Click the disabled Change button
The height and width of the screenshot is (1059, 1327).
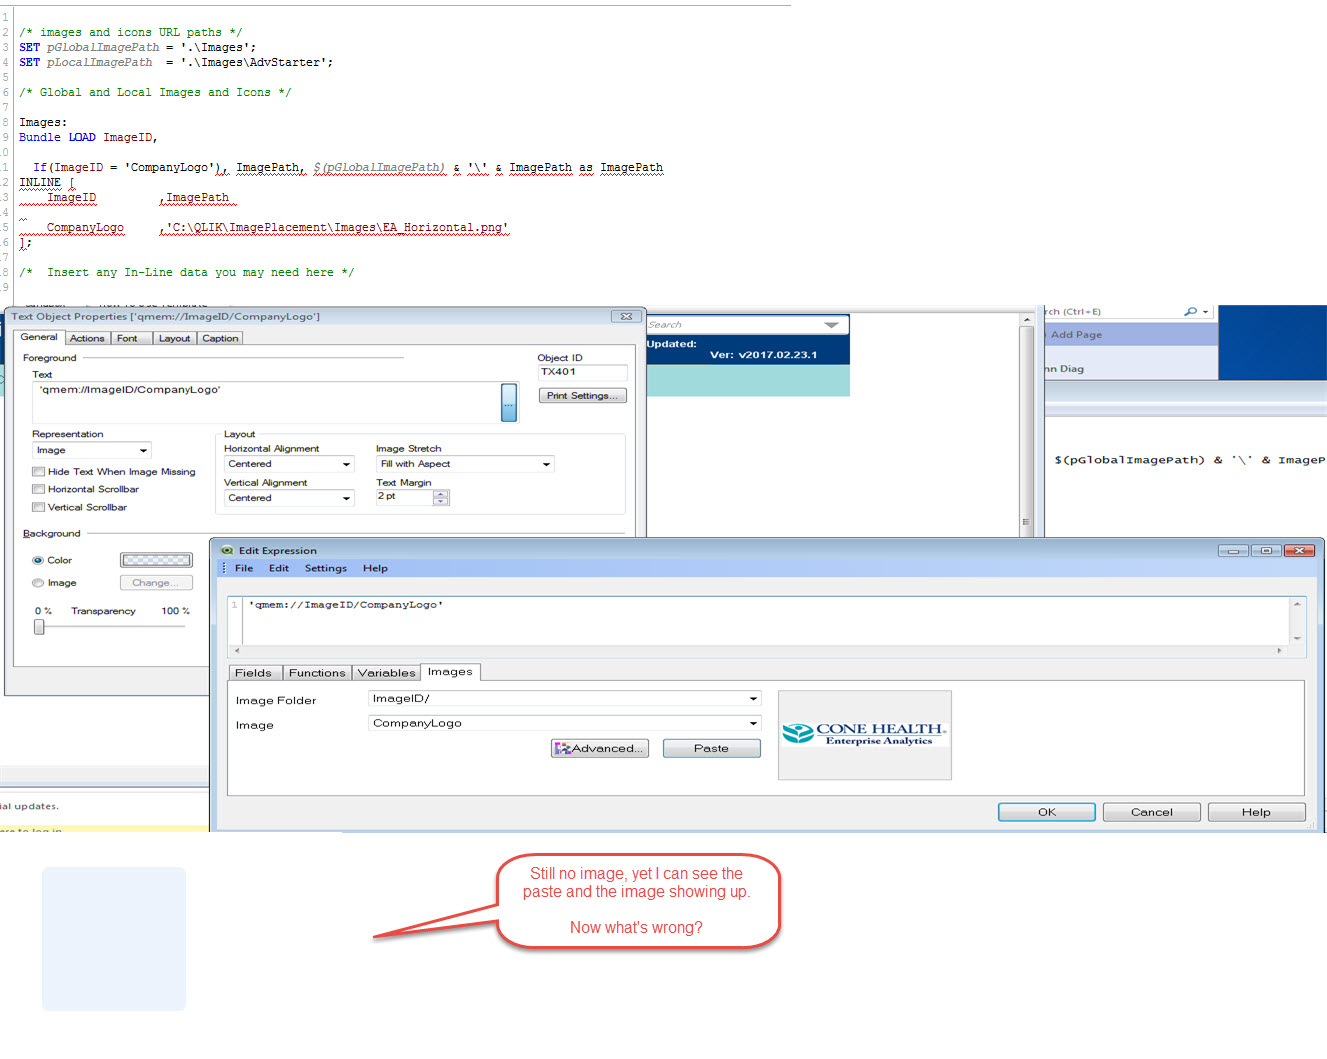coord(156,583)
